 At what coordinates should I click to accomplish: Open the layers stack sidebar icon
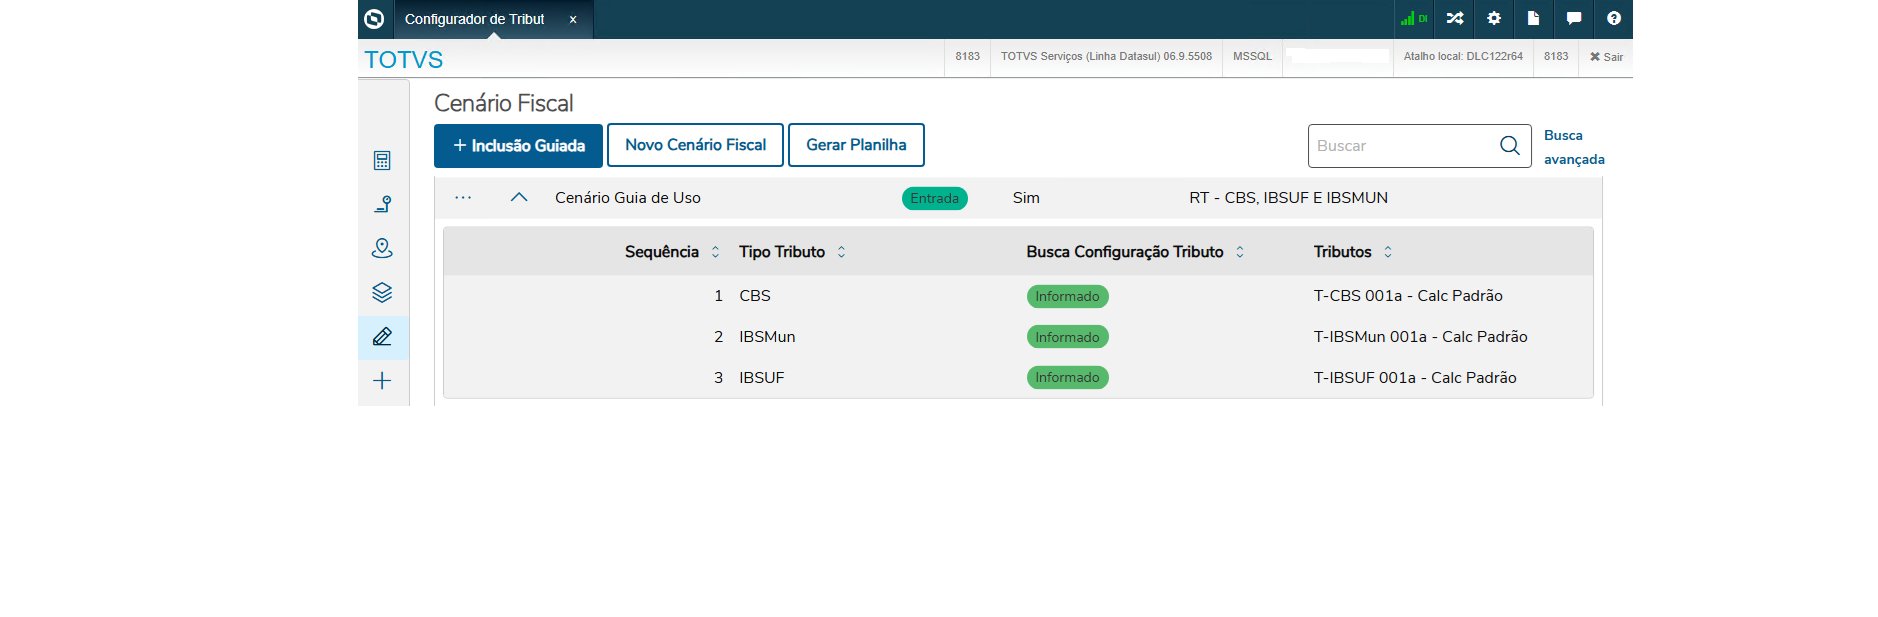tap(382, 292)
